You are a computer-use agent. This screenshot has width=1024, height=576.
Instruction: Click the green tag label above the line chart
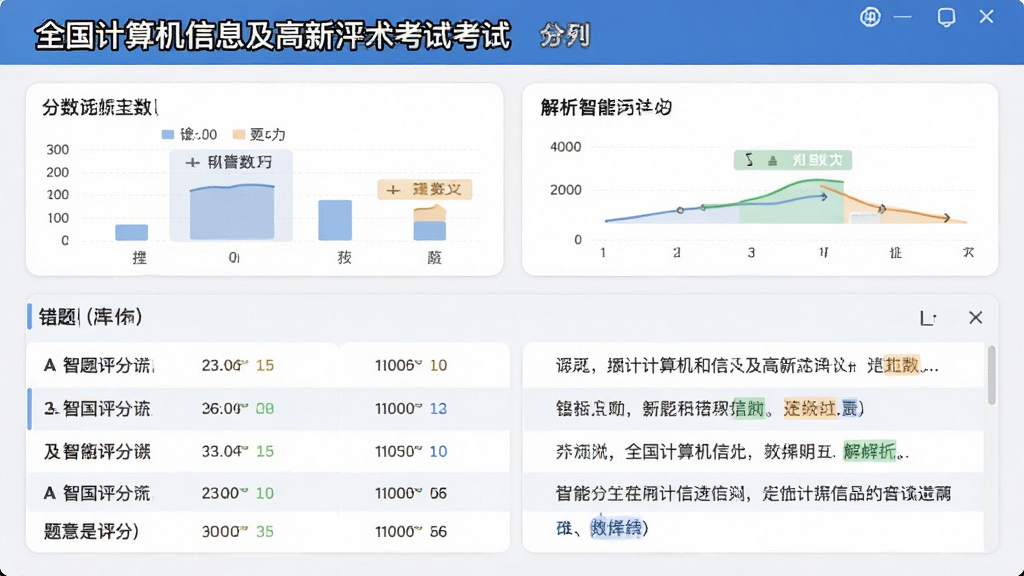click(x=792, y=160)
